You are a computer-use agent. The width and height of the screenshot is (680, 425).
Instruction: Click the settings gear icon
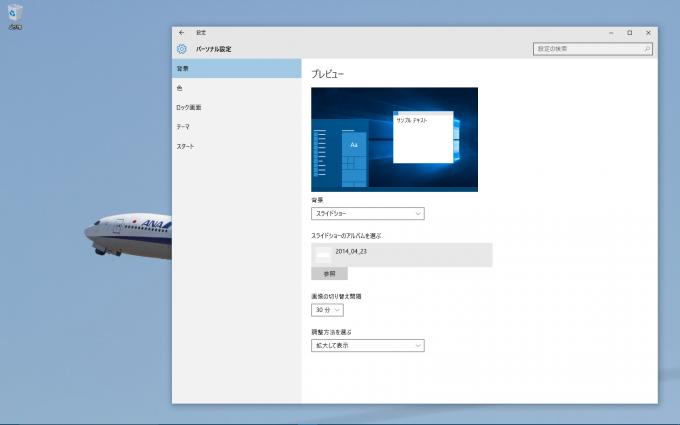point(182,49)
